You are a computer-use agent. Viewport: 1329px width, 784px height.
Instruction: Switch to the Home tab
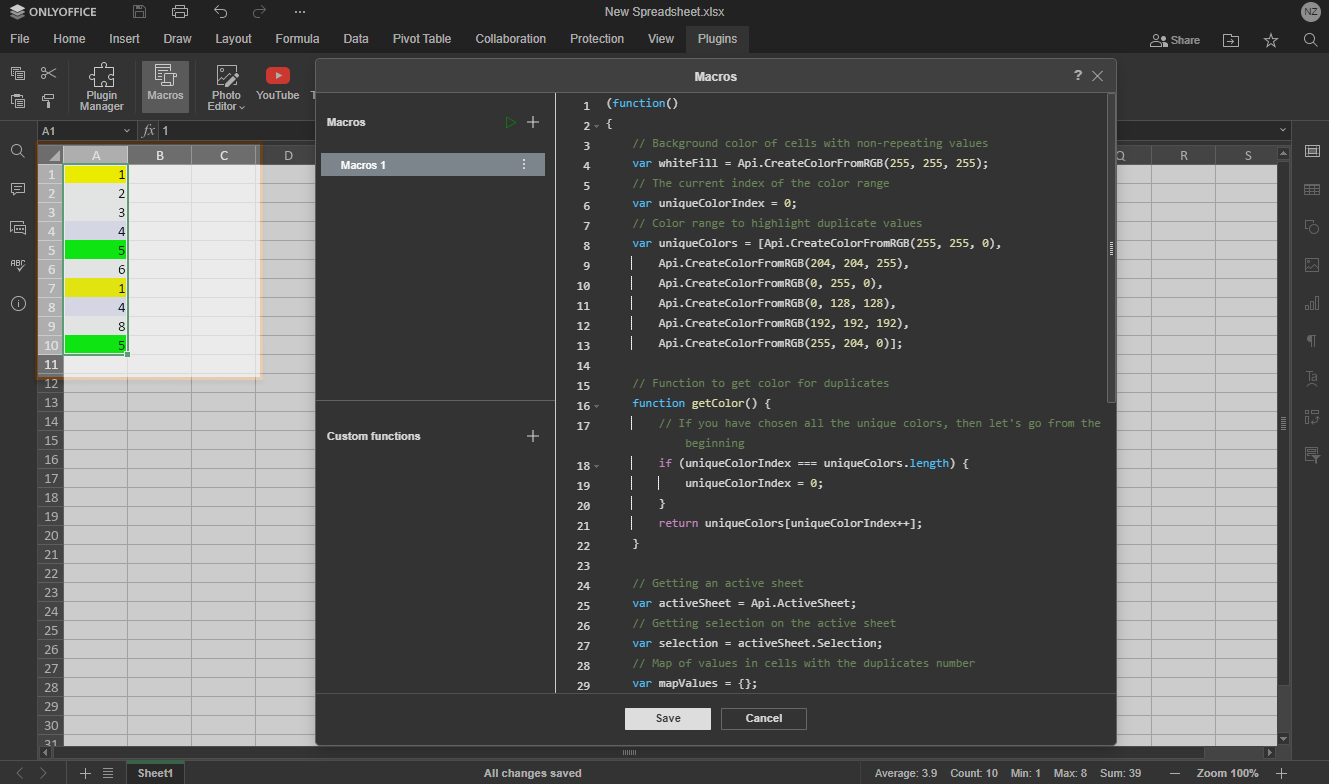(69, 39)
